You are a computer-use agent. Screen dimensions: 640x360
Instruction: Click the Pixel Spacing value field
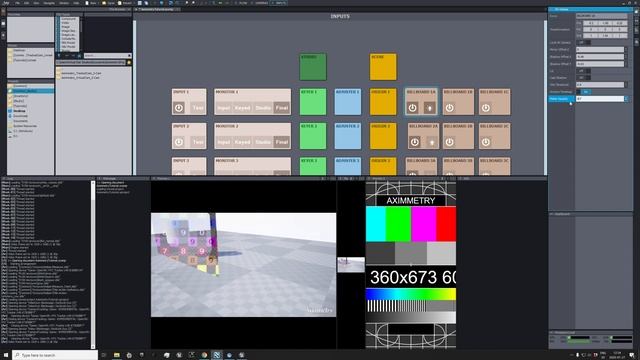600,99
